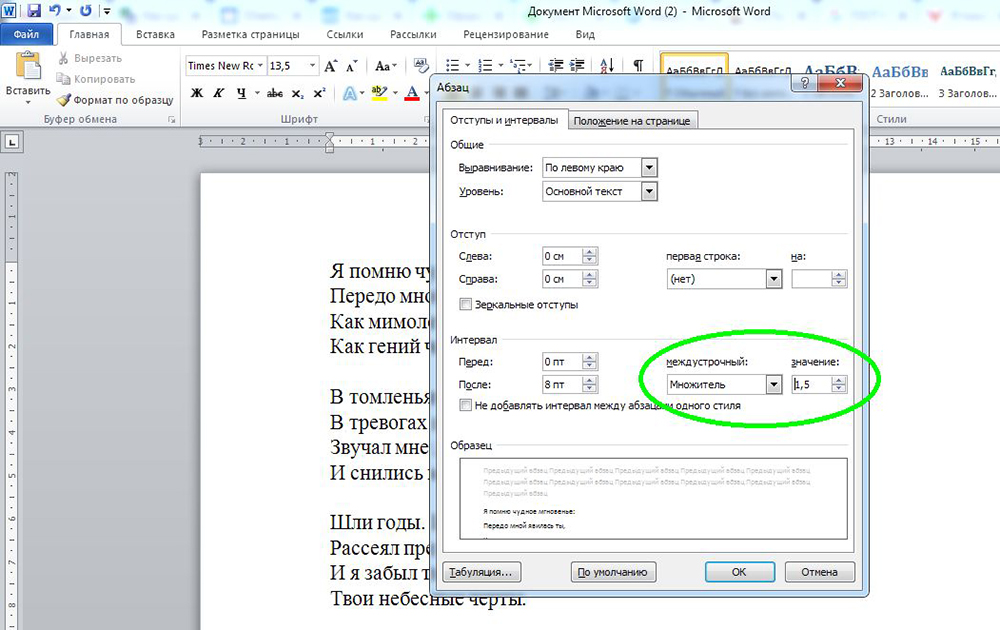Toggle 'Не добавлять интервал между абзацами' checkbox
Image resolution: width=1000 pixels, height=630 pixels.
tap(466, 405)
